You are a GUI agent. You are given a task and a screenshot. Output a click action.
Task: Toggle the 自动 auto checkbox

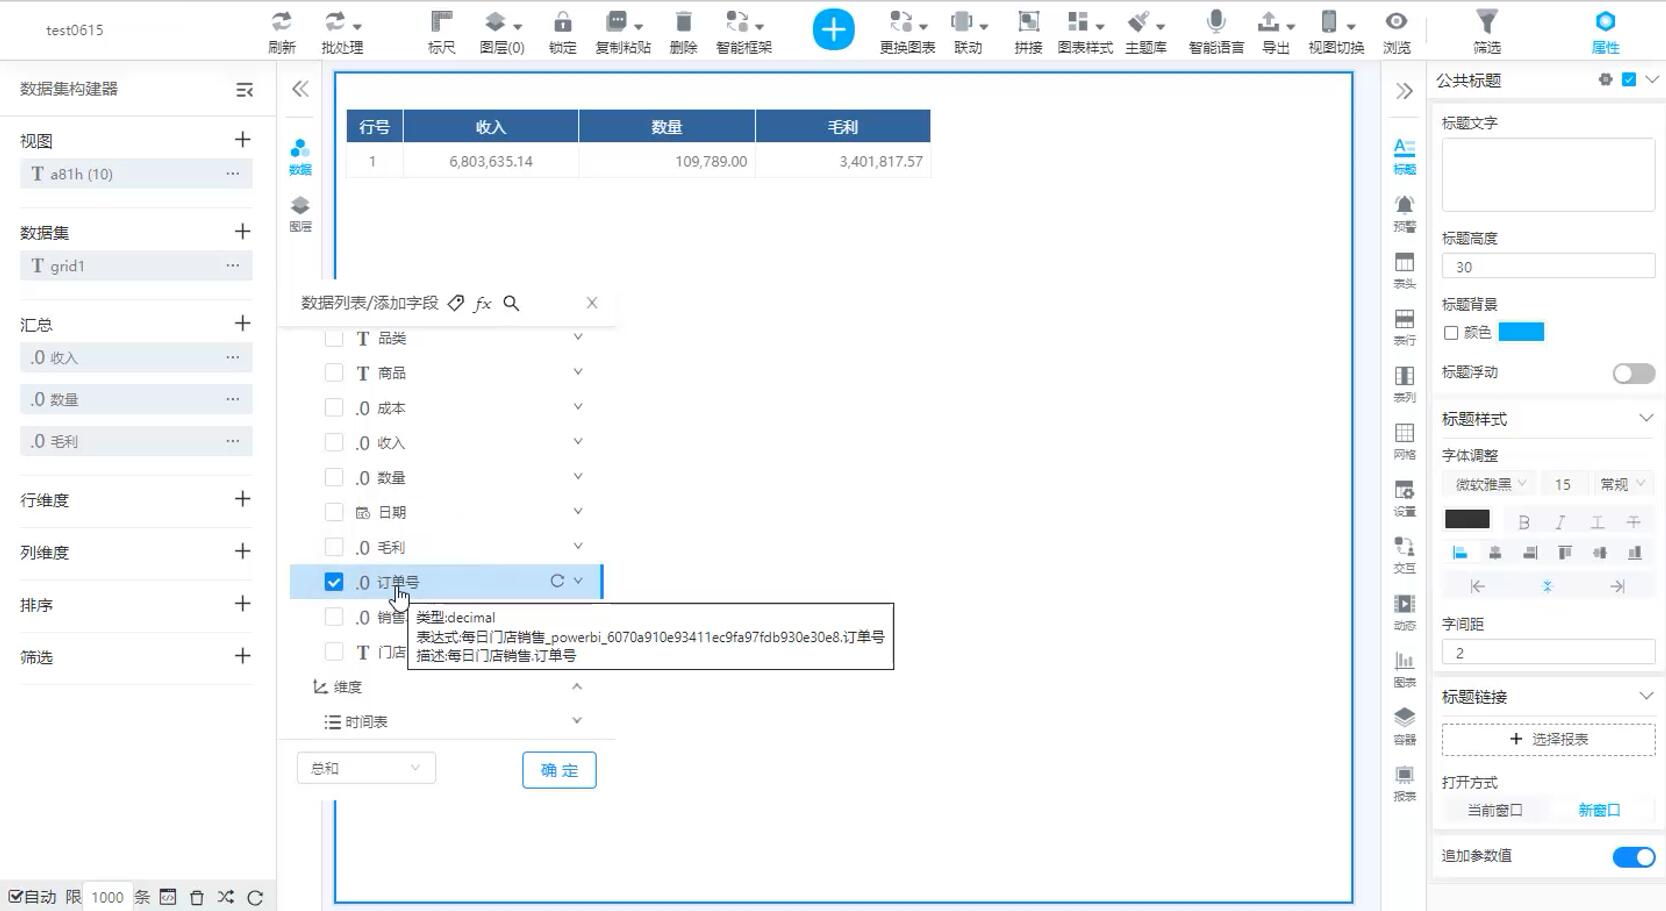click(16, 896)
